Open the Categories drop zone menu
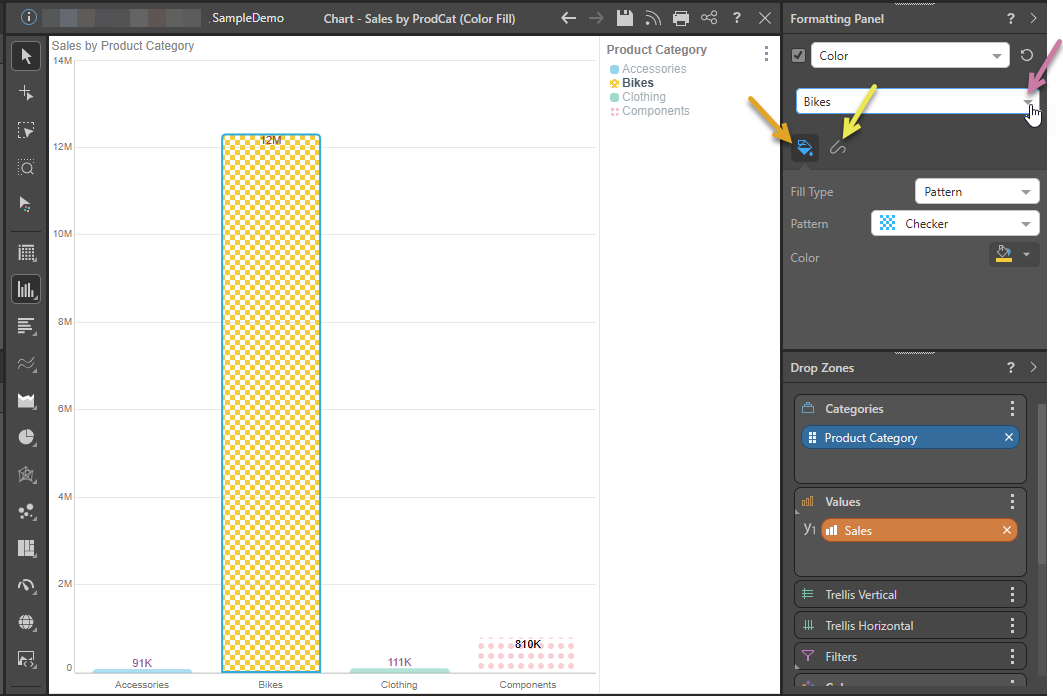Screen dimensions: 1063x696 (1012, 409)
